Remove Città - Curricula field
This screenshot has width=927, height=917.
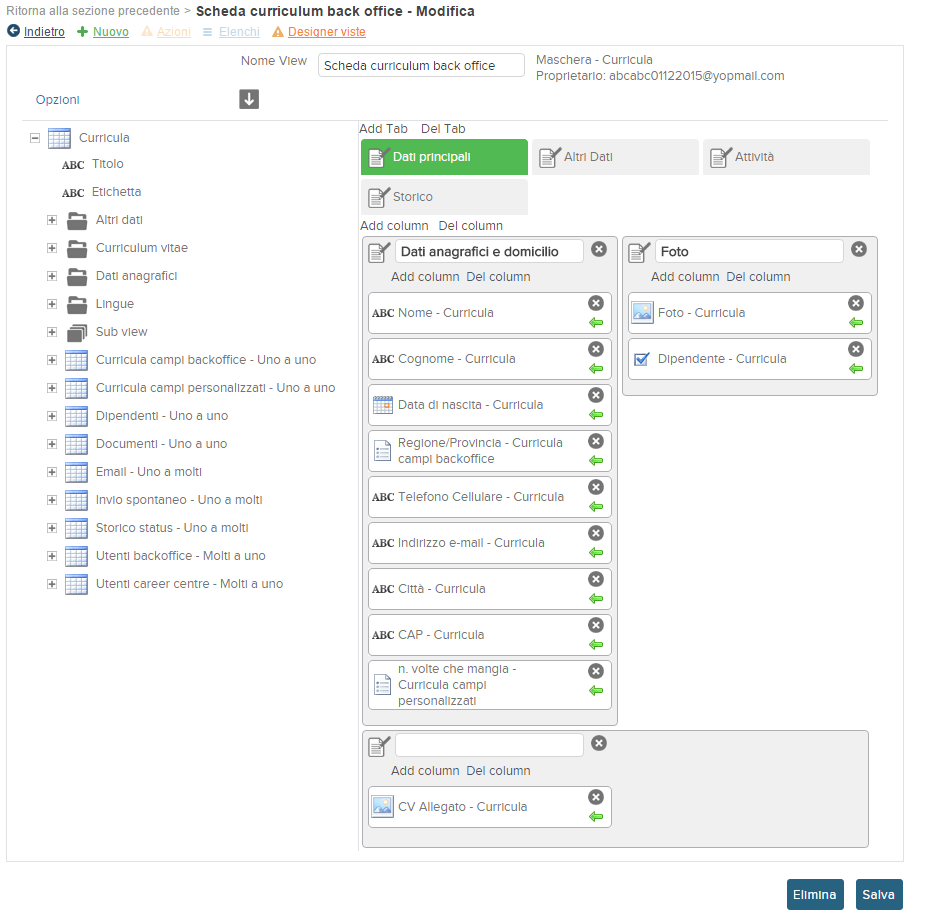(595, 580)
